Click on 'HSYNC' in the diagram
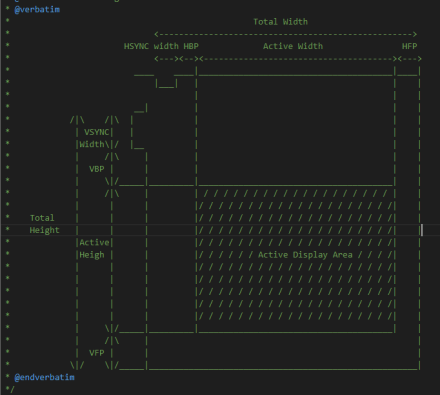This screenshot has height=395, width=440. 136,46
